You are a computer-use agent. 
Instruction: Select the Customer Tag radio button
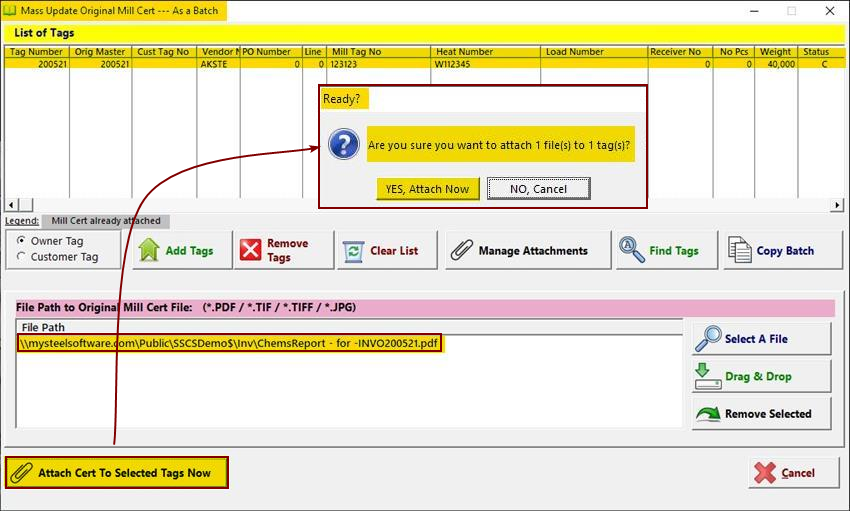[x=21, y=256]
